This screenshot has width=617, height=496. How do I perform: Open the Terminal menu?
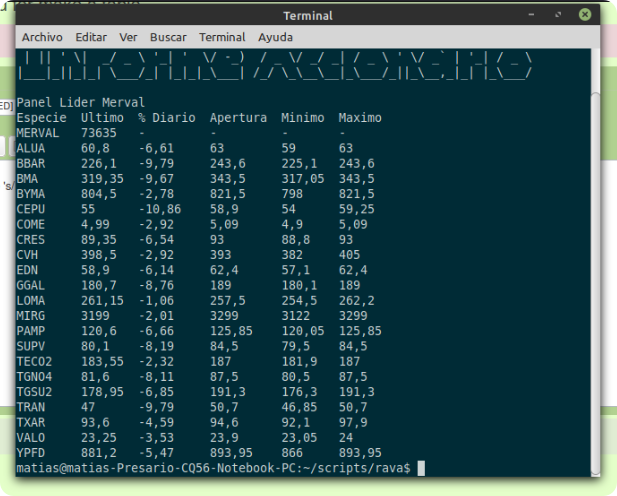[x=222, y=37]
